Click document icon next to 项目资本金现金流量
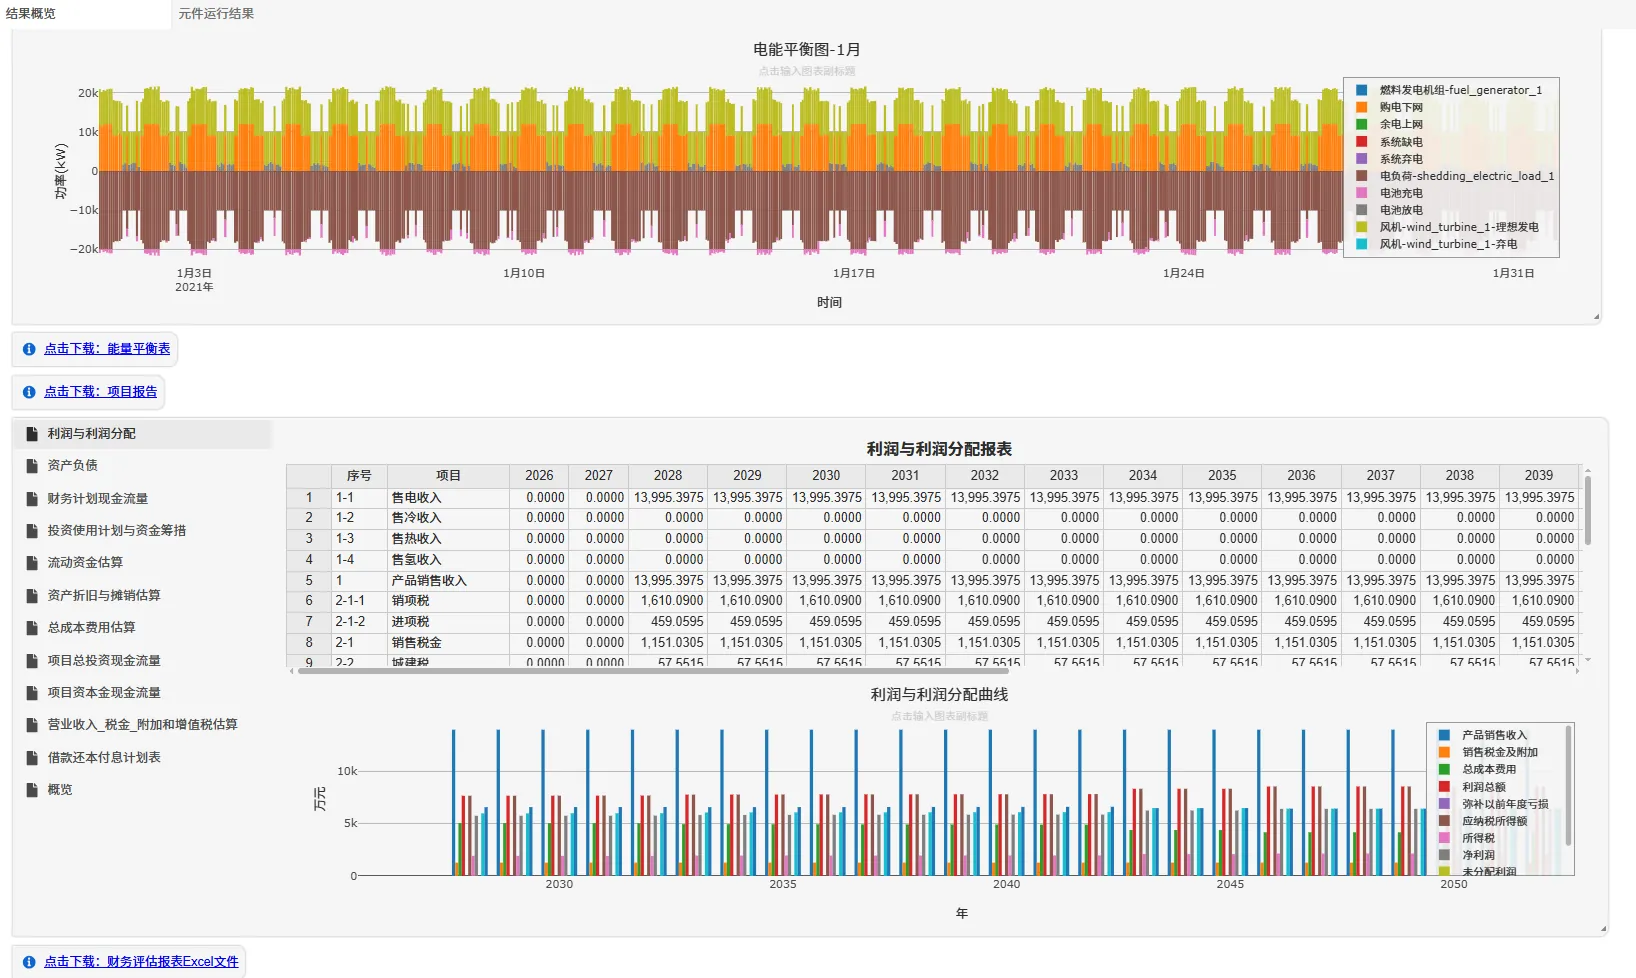Screen dimensions: 1636x978 32,693
